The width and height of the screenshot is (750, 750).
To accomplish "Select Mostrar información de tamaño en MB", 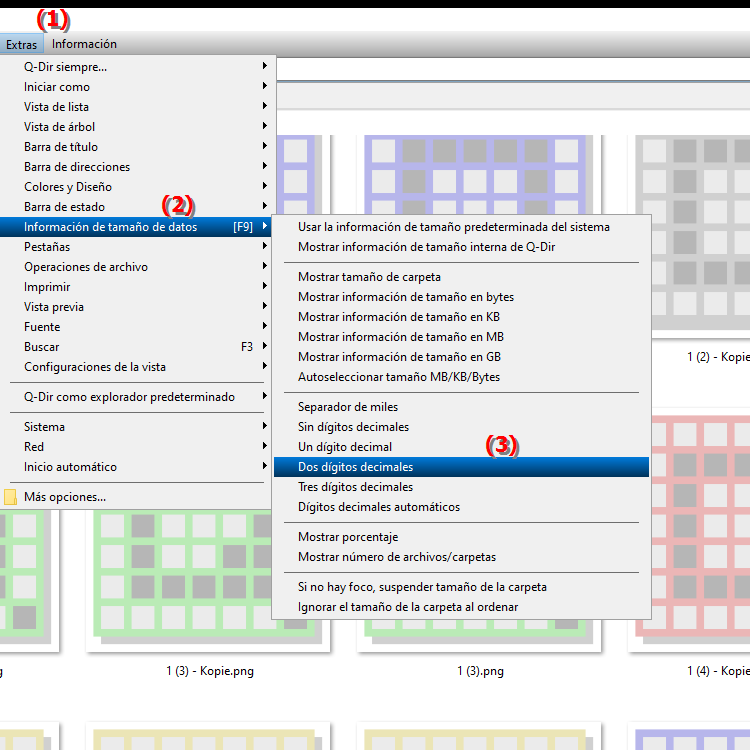I will (461, 337).
